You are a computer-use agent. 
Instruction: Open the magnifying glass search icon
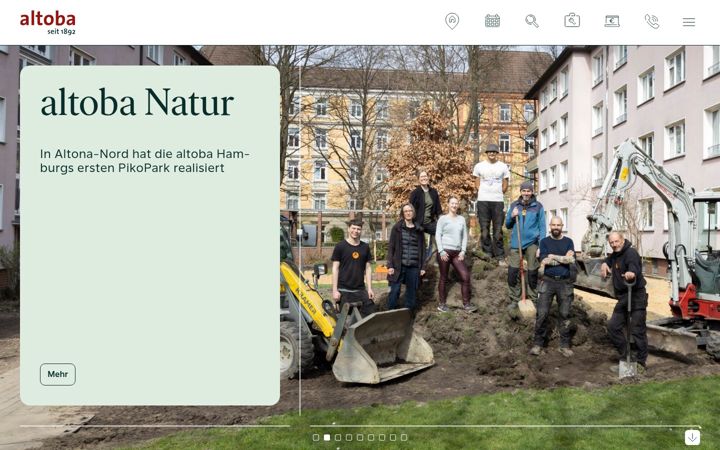coord(532,21)
